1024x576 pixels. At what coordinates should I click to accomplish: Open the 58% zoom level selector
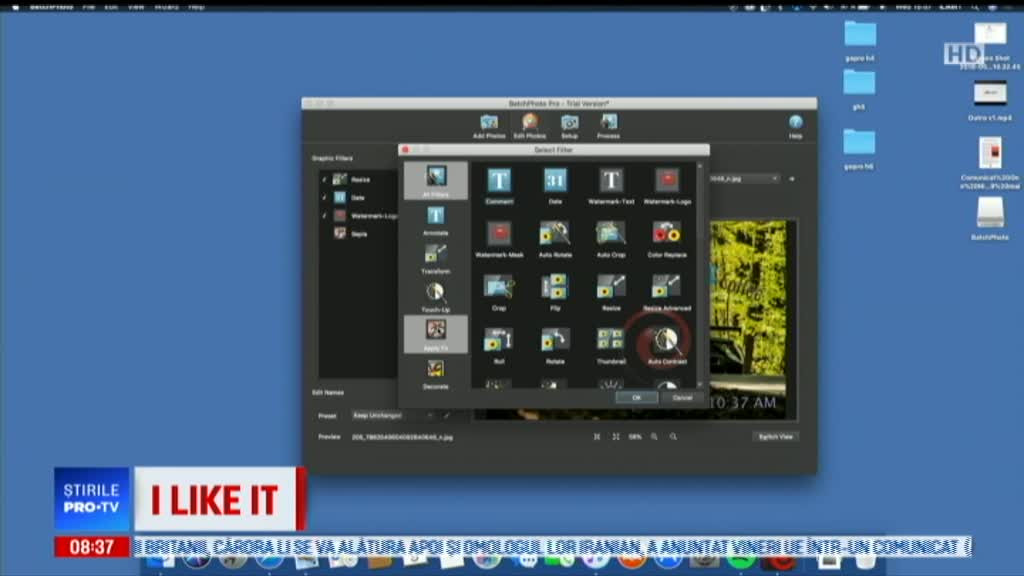pos(635,437)
